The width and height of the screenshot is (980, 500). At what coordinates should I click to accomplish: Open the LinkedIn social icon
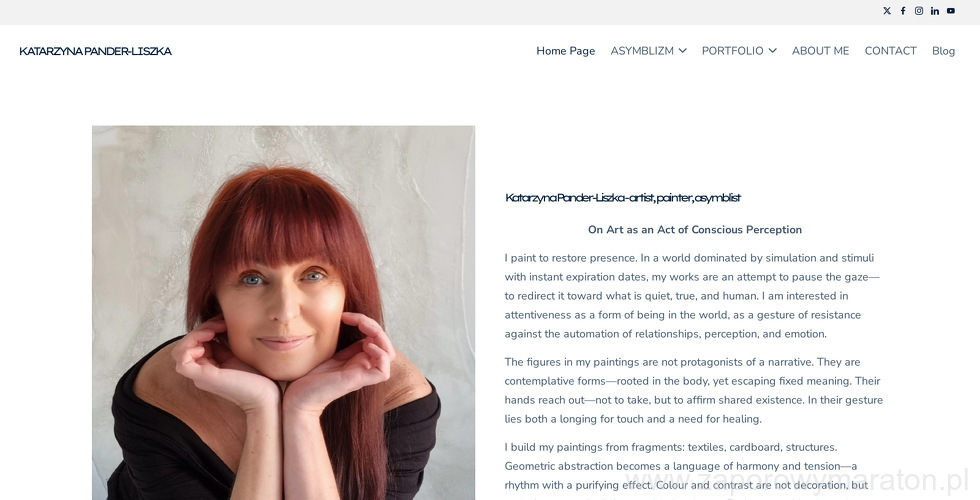pos(935,11)
